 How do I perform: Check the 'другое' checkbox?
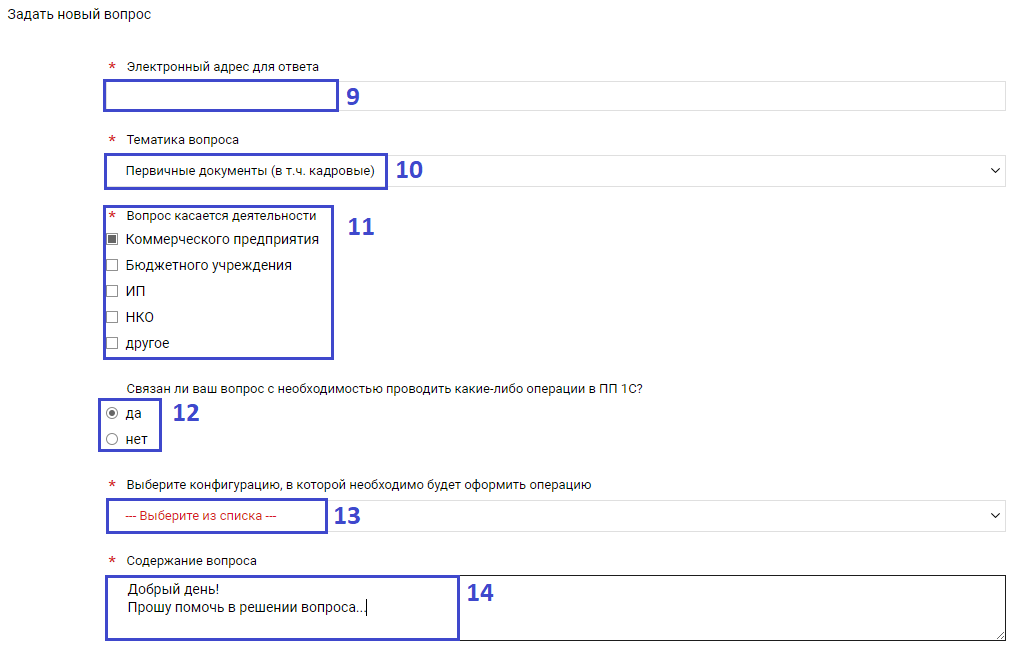(112, 343)
